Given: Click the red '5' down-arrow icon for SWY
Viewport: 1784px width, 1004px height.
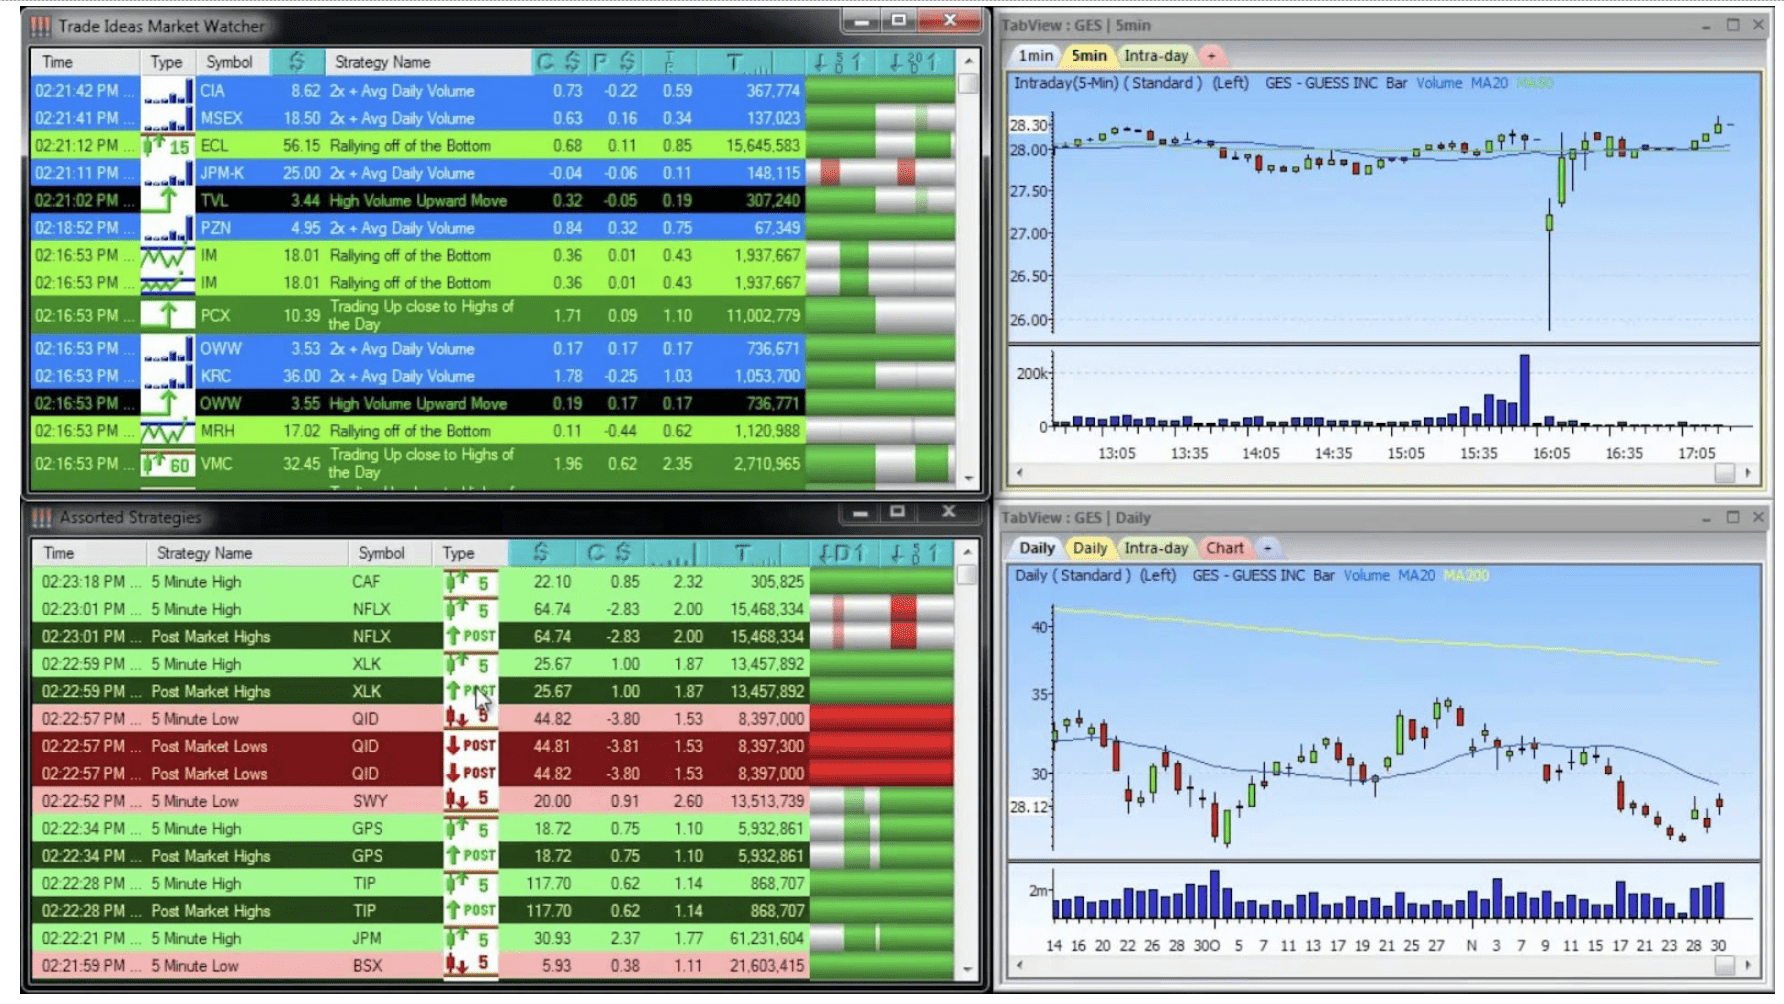Looking at the screenshot, I should coord(470,800).
